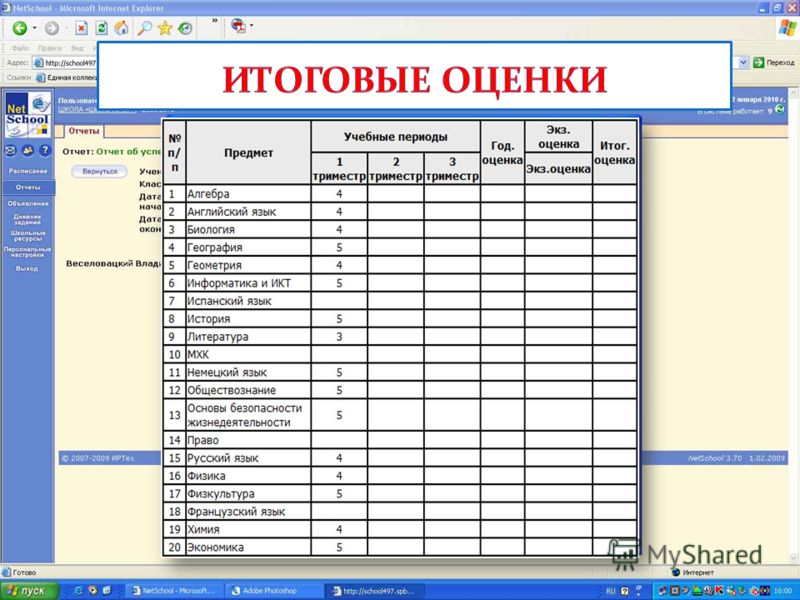800x600 pixels.
Task: Click the Информатика и ИКТ subject name
Action: [x=239, y=283]
